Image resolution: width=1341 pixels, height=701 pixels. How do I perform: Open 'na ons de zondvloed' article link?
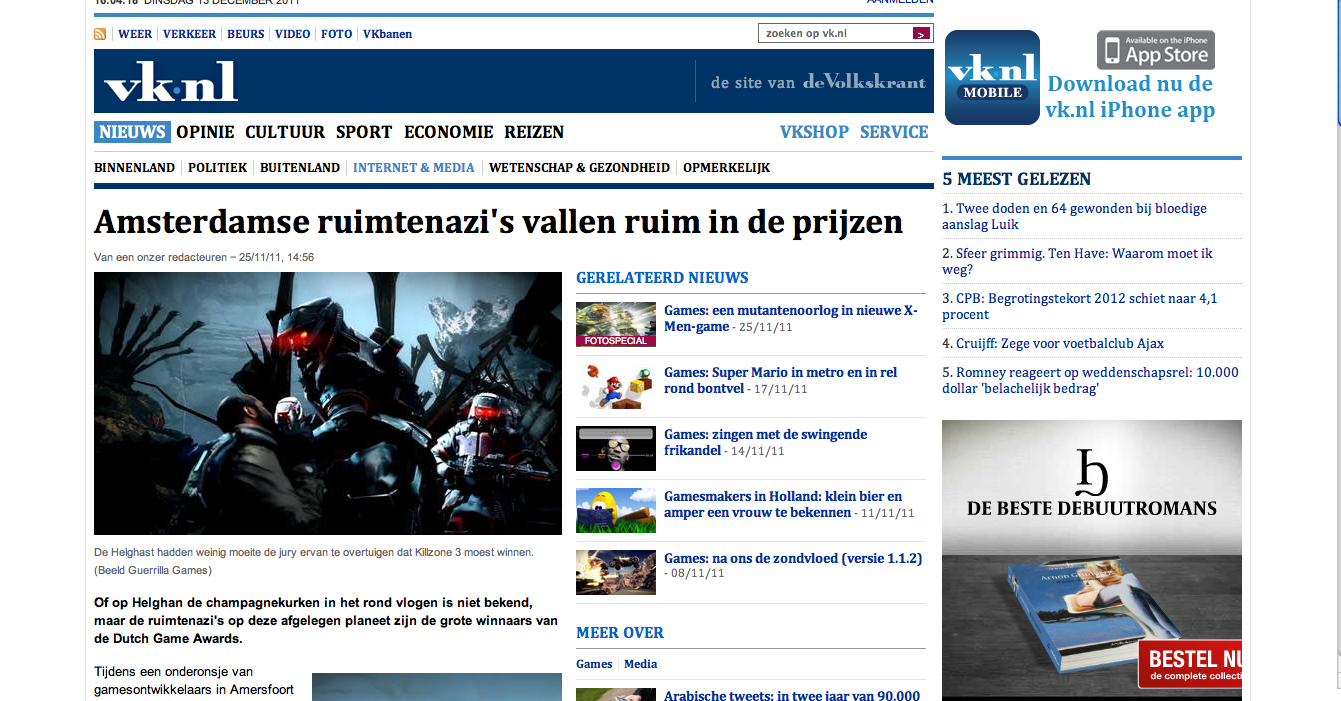pos(793,558)
